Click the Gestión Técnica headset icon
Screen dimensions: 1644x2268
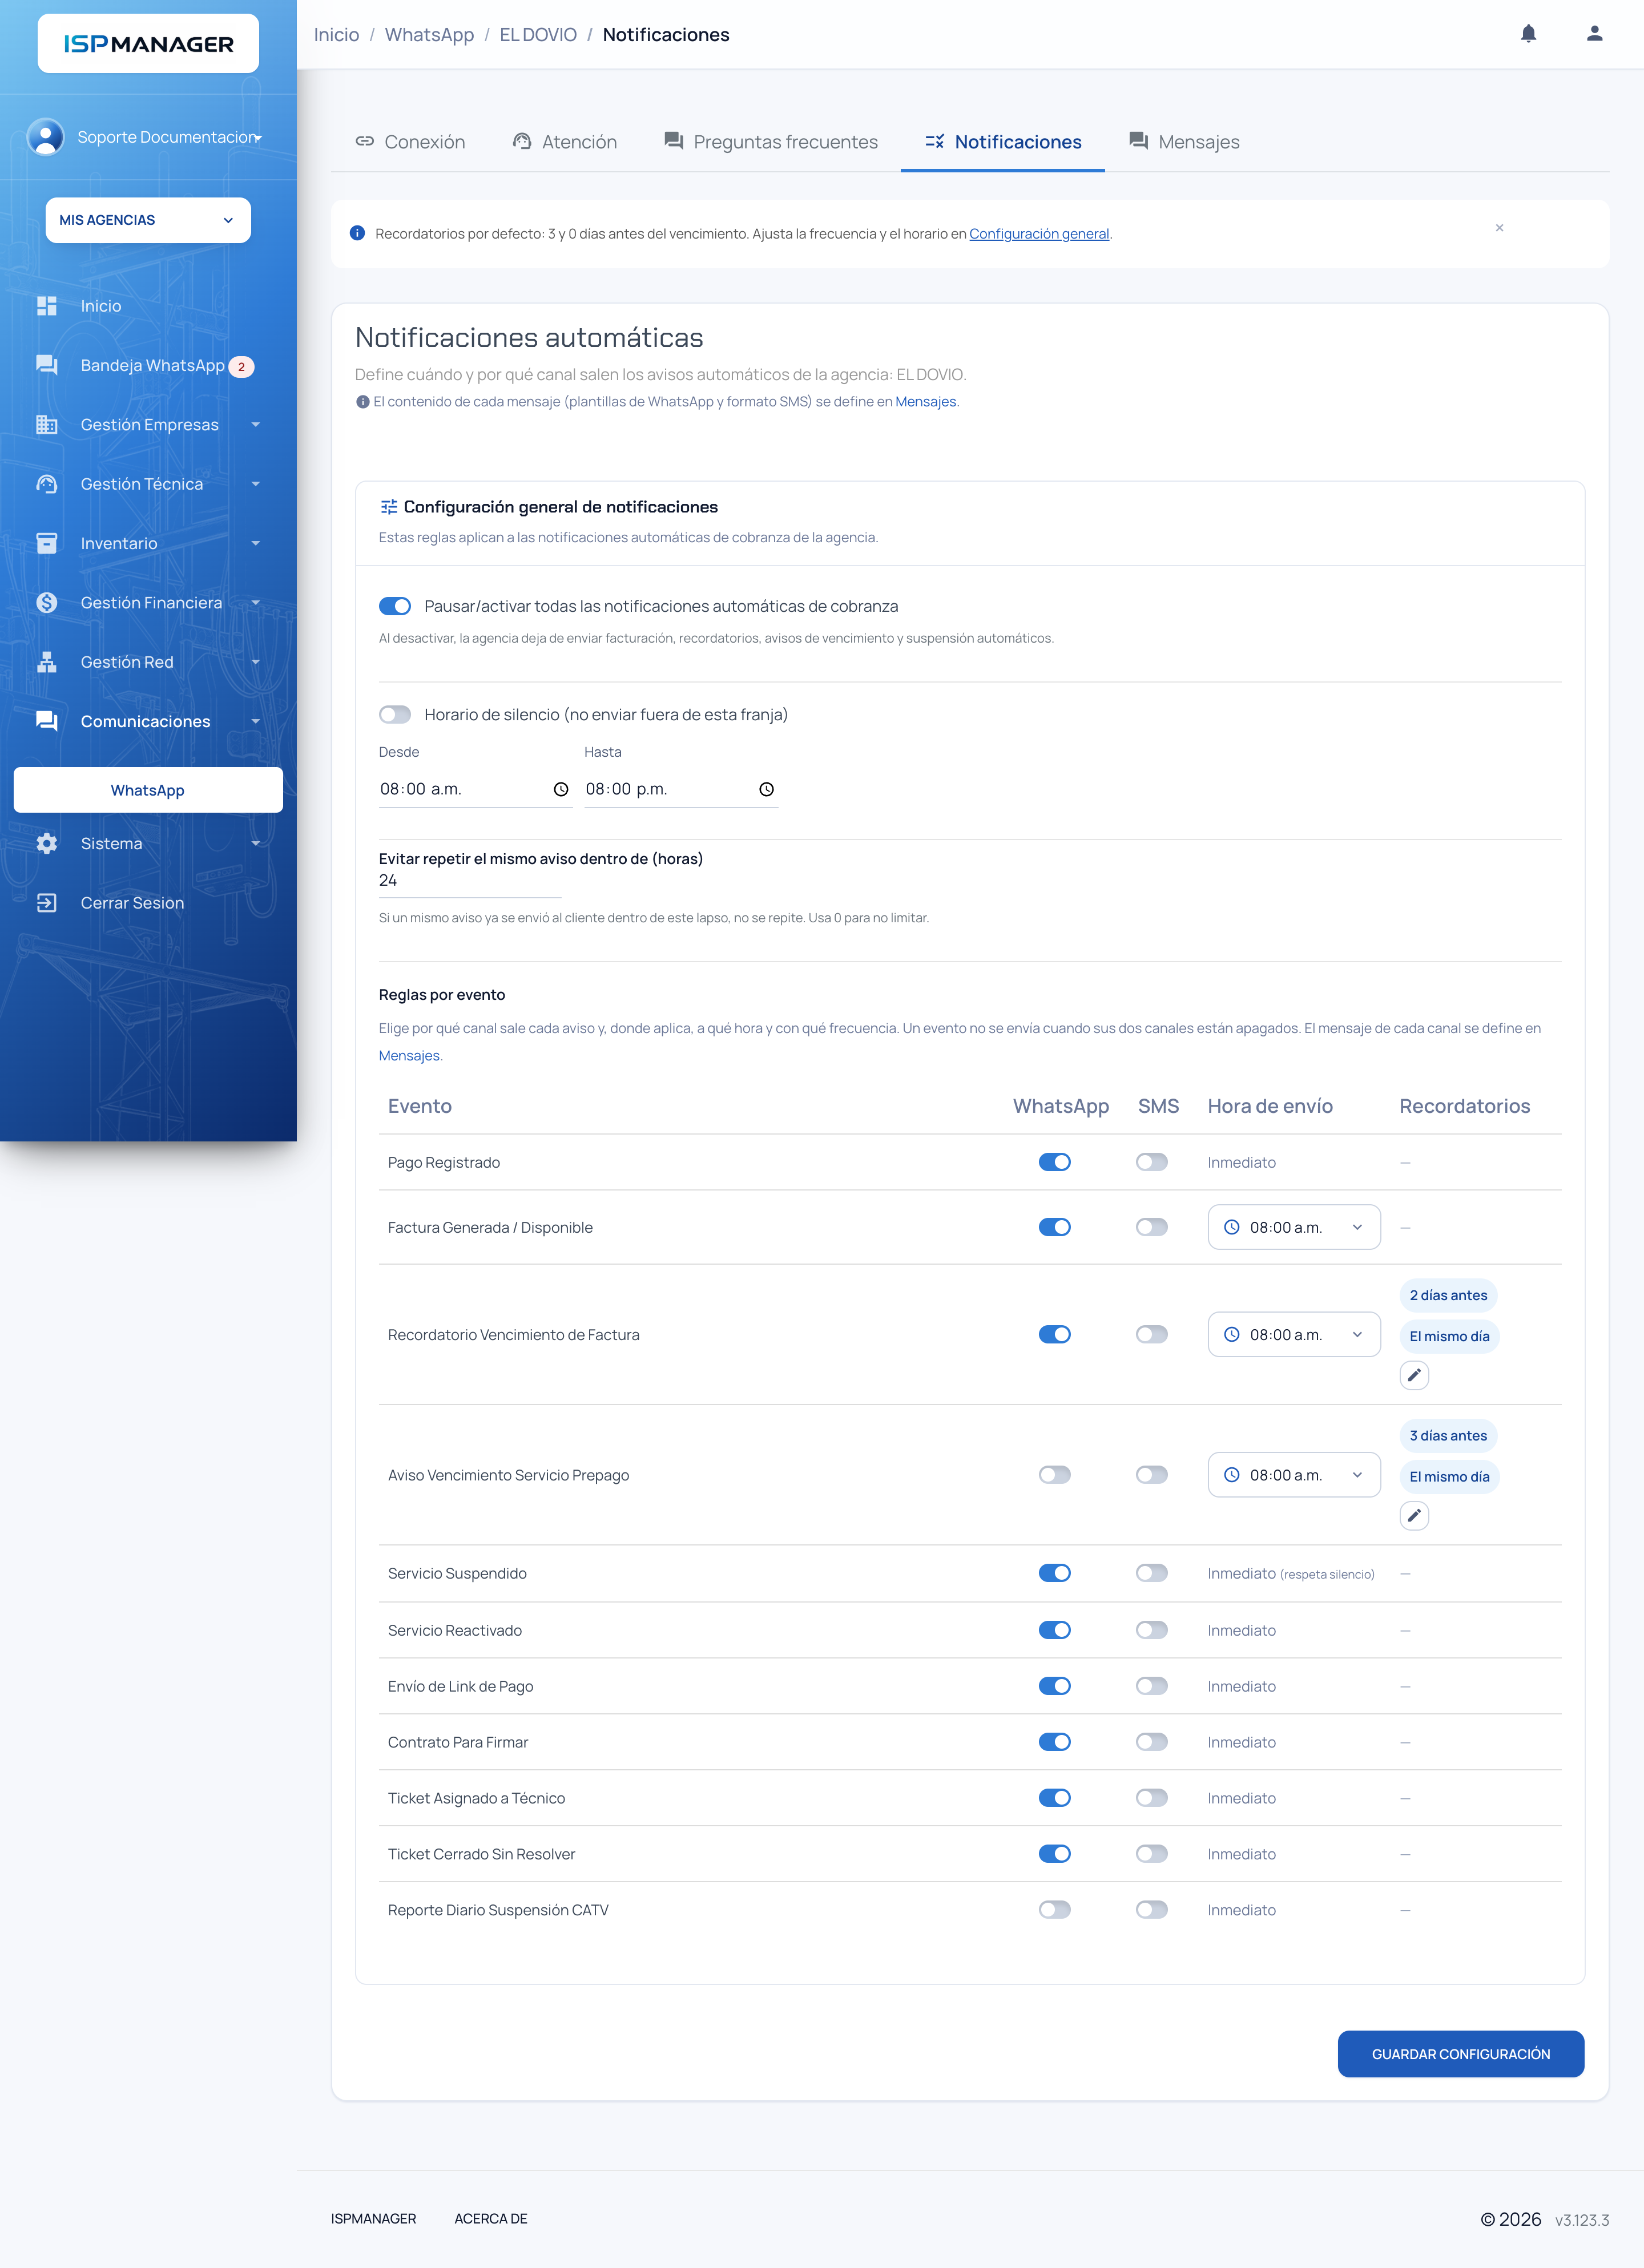point(47,484)
